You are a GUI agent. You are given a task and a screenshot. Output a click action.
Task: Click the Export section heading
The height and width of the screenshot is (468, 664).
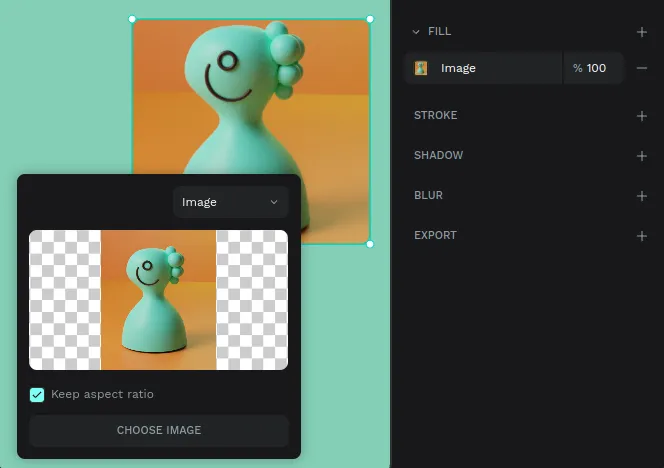point(435,236)
